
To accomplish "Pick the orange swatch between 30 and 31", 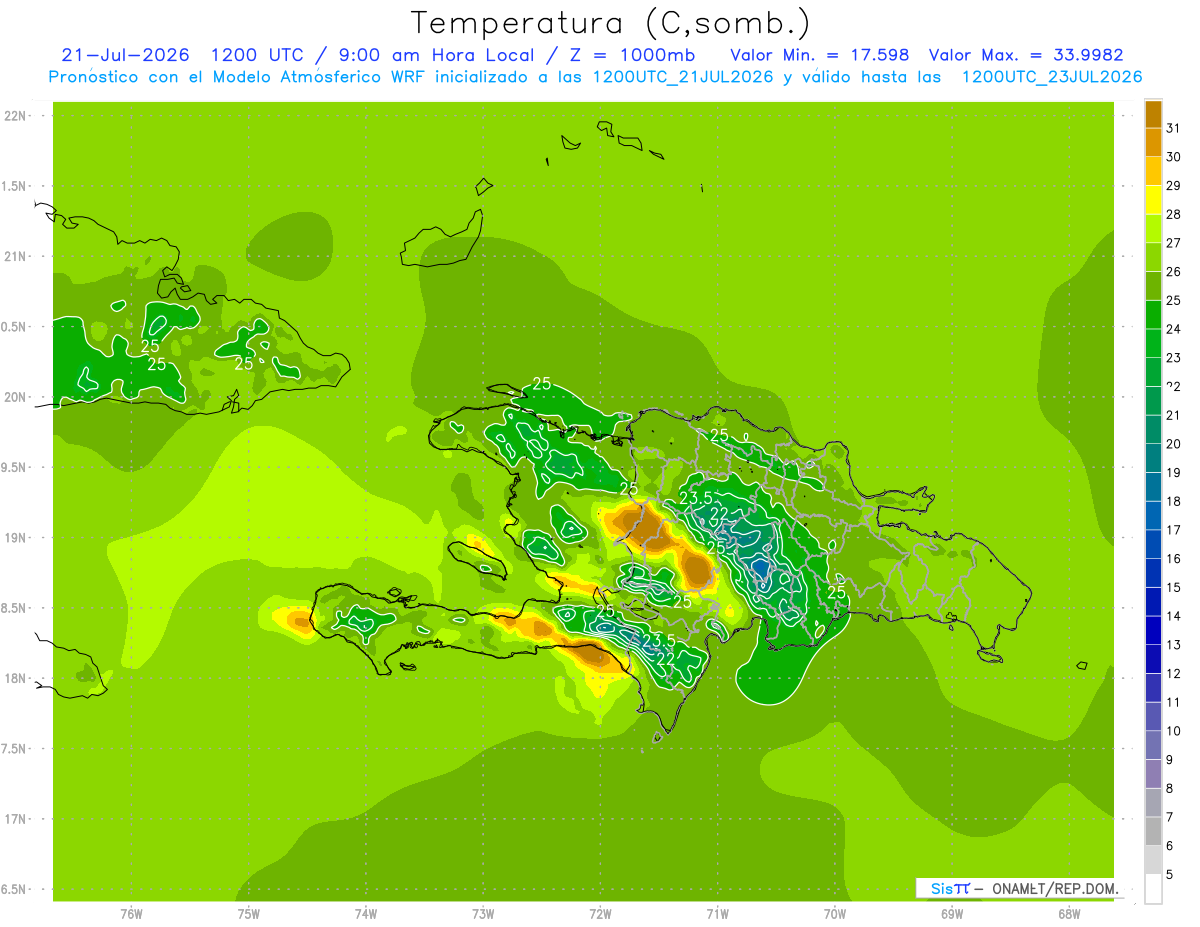I will [1153, 142].
